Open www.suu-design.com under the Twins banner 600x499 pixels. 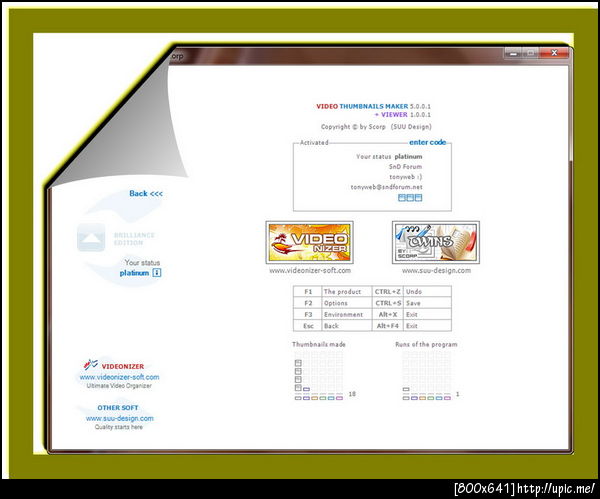[x=436, y=271]
